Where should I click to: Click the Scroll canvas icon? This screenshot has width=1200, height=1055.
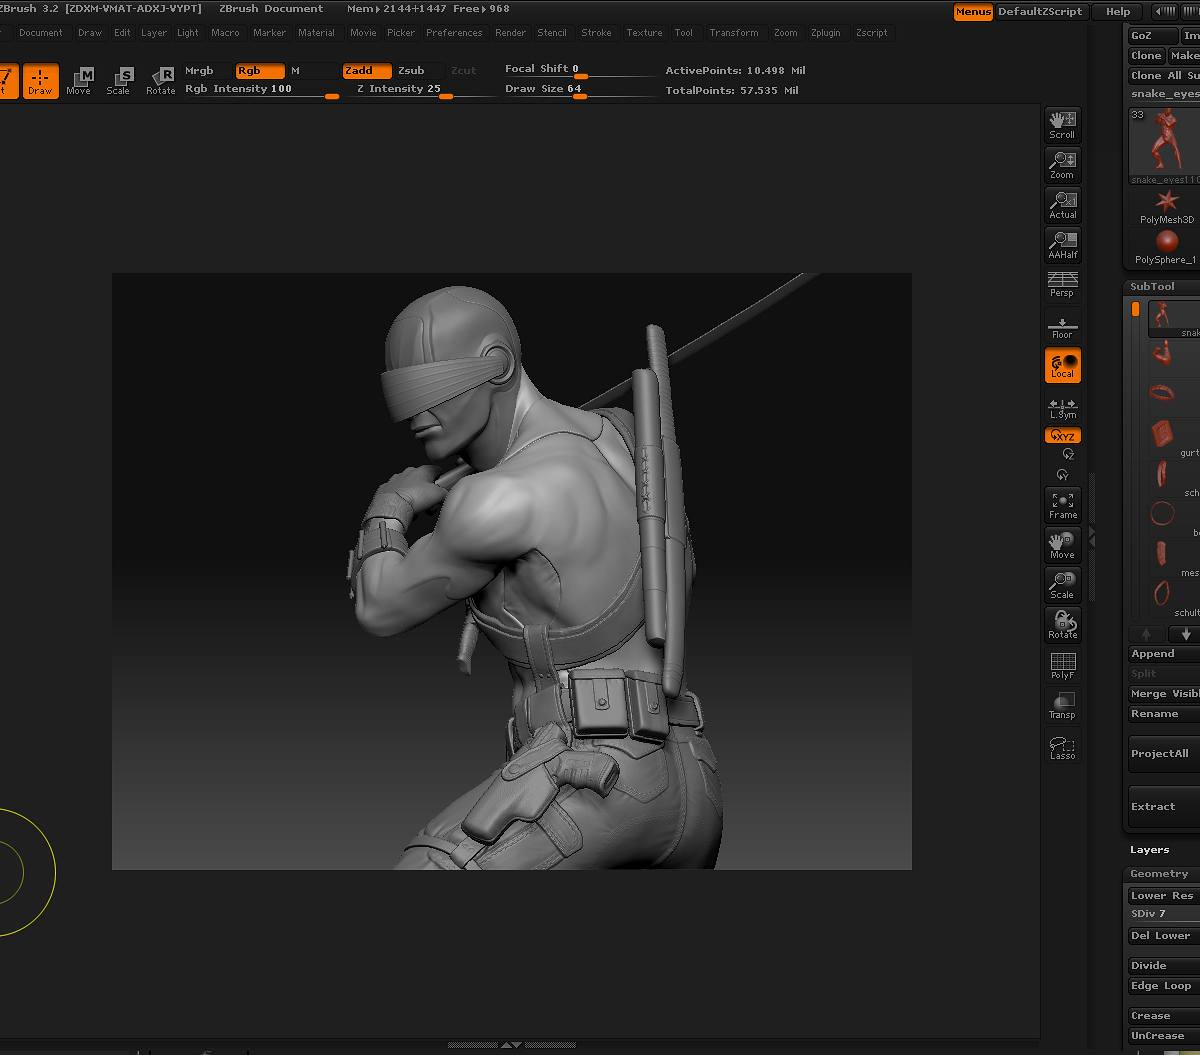click(1062, 124)
